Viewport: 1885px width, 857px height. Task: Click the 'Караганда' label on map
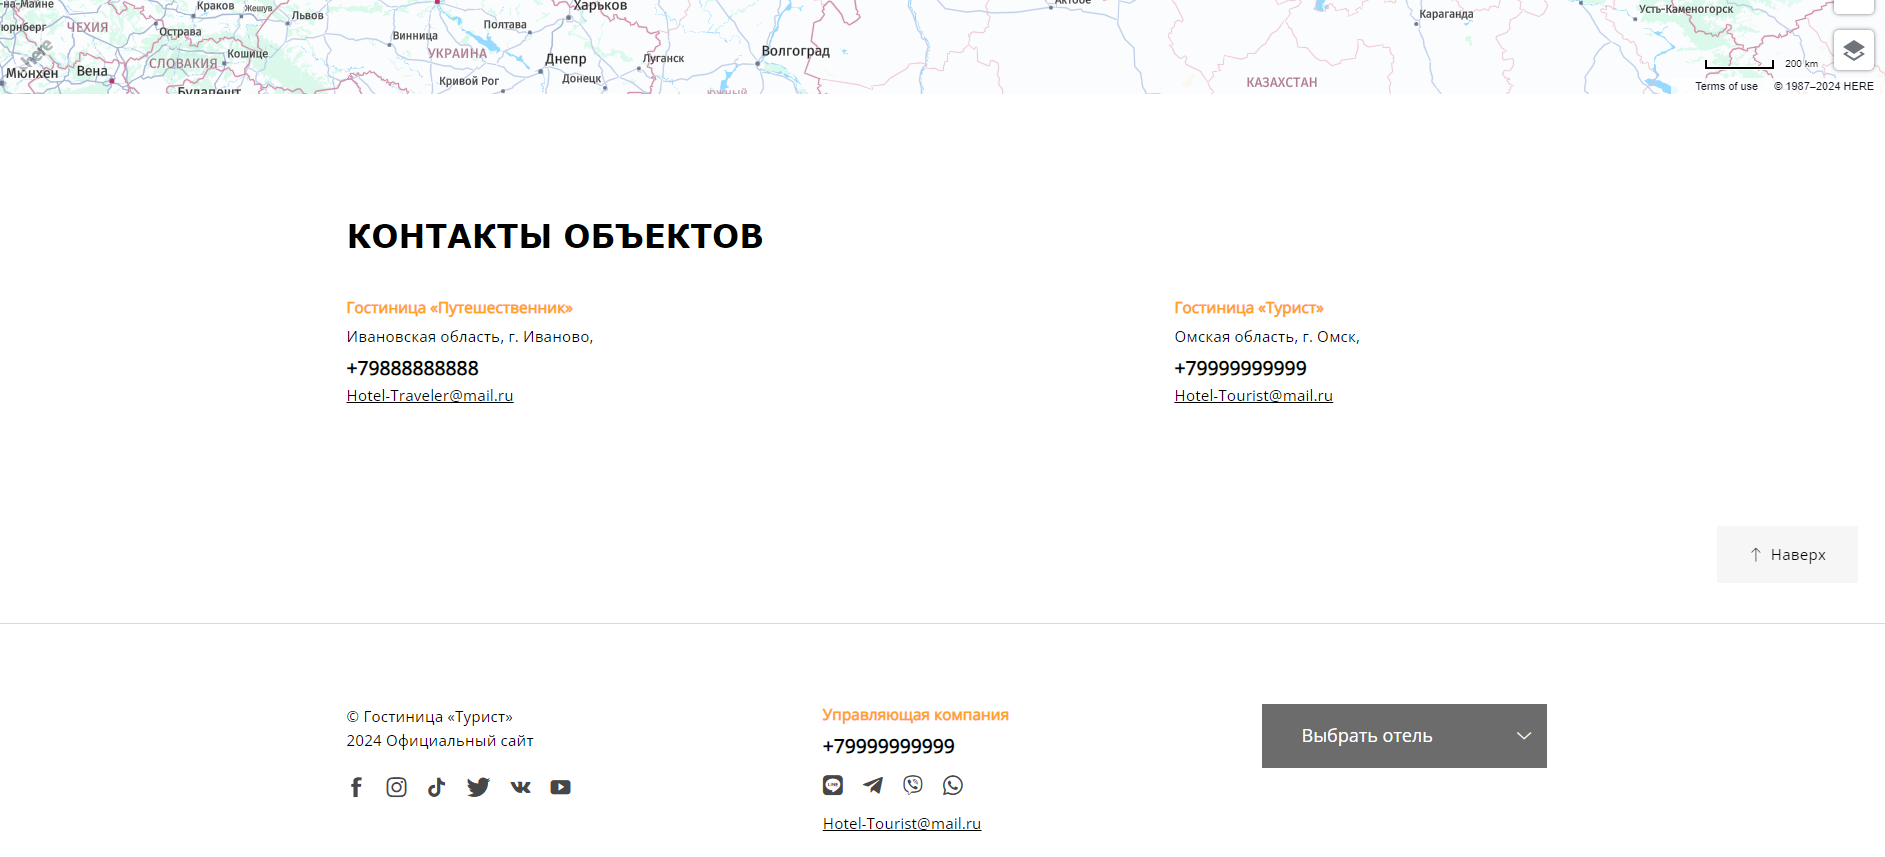[1446, 14]
